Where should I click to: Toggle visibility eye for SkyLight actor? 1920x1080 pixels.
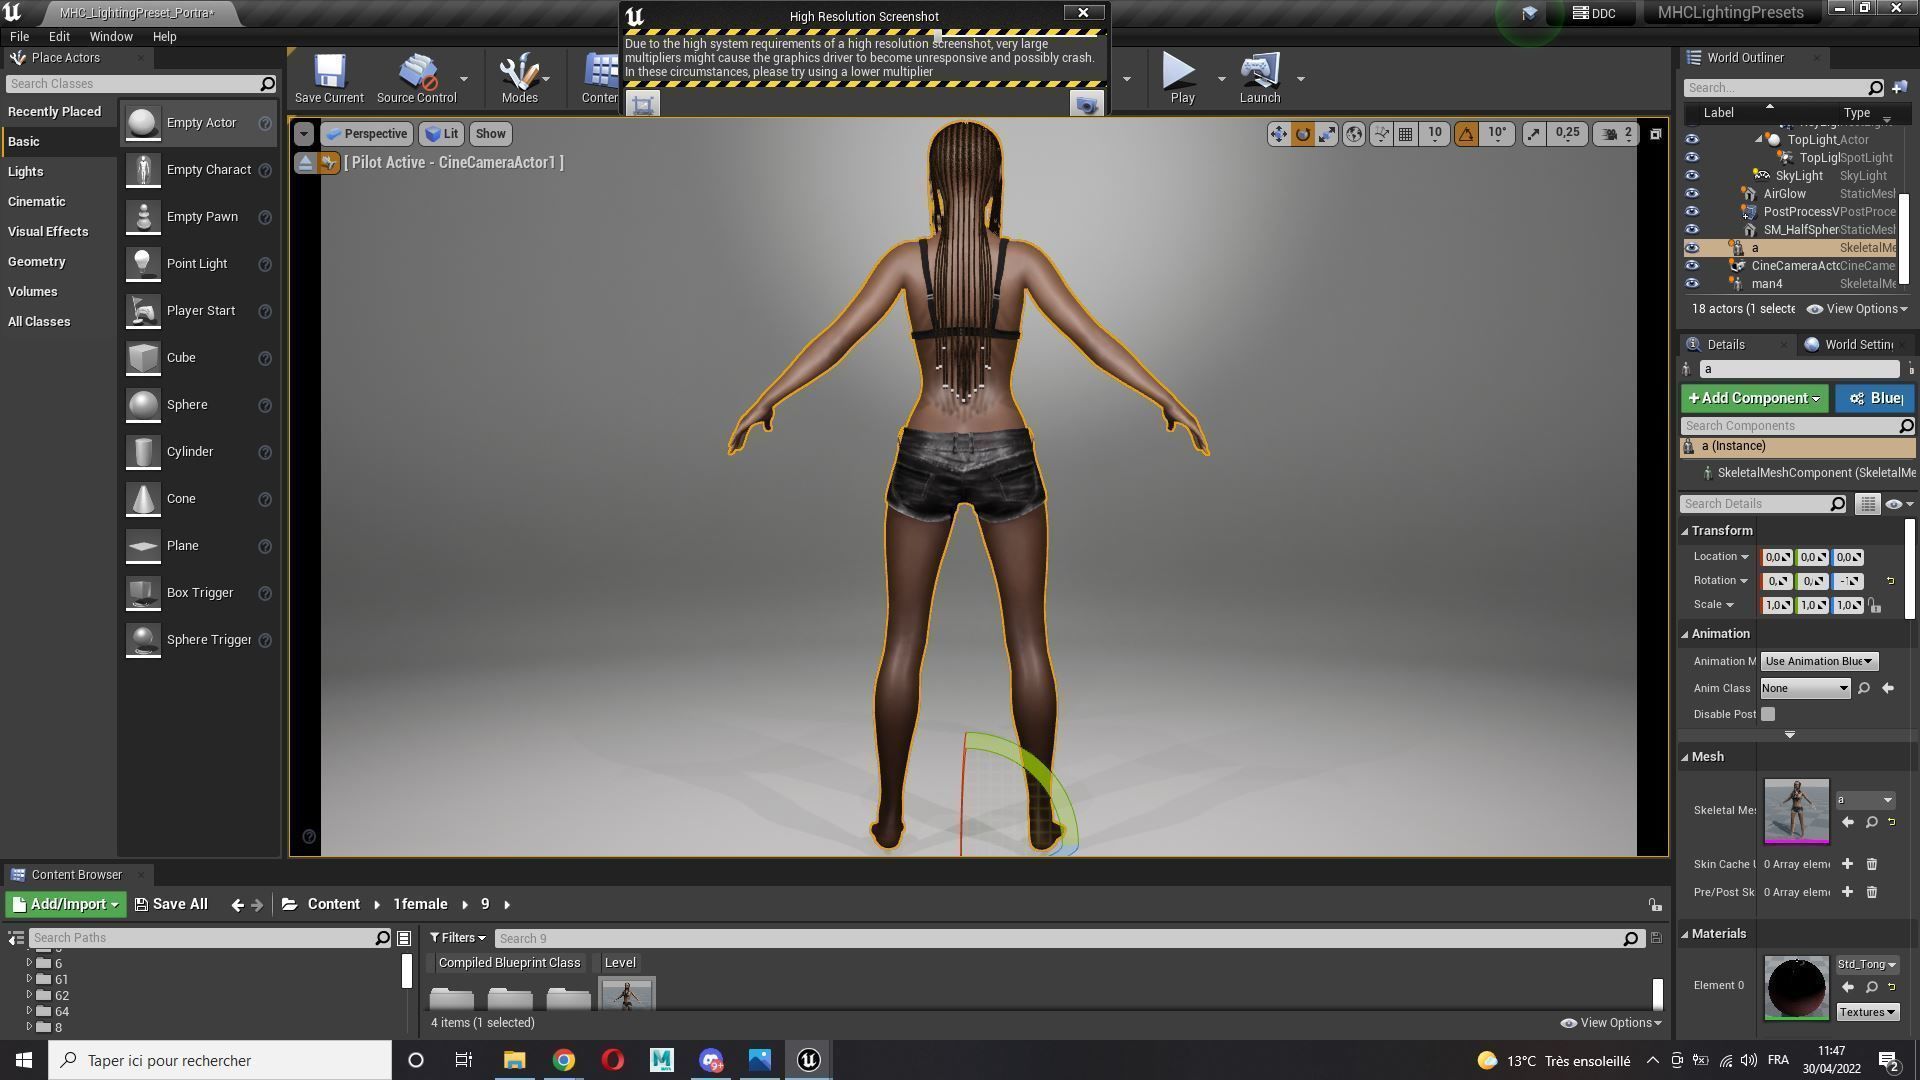click(1692, 176)
